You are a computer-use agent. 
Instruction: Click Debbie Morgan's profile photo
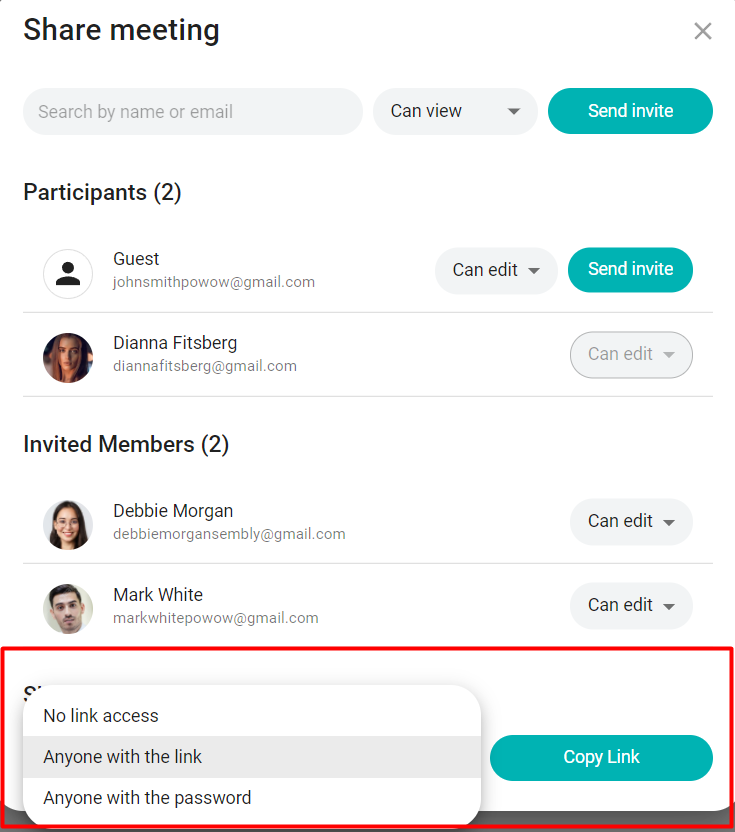tap(68, 524)
